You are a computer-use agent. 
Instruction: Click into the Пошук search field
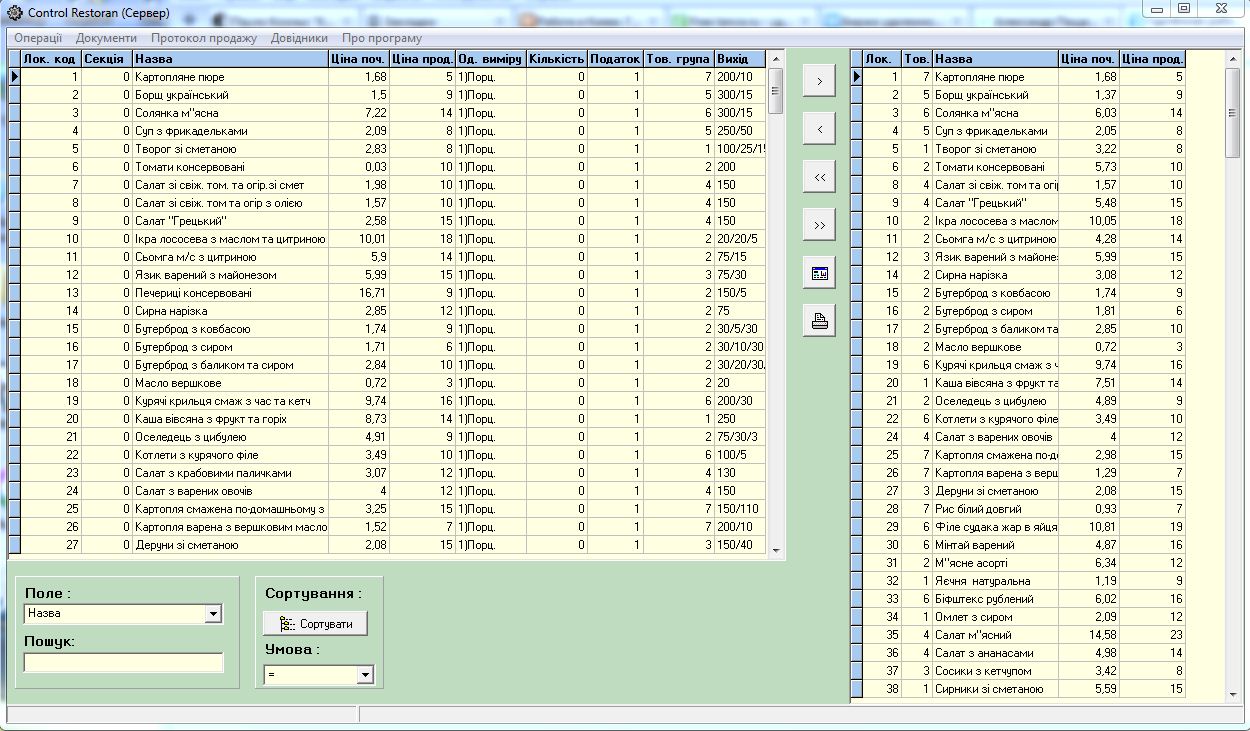tap(124, 663)
